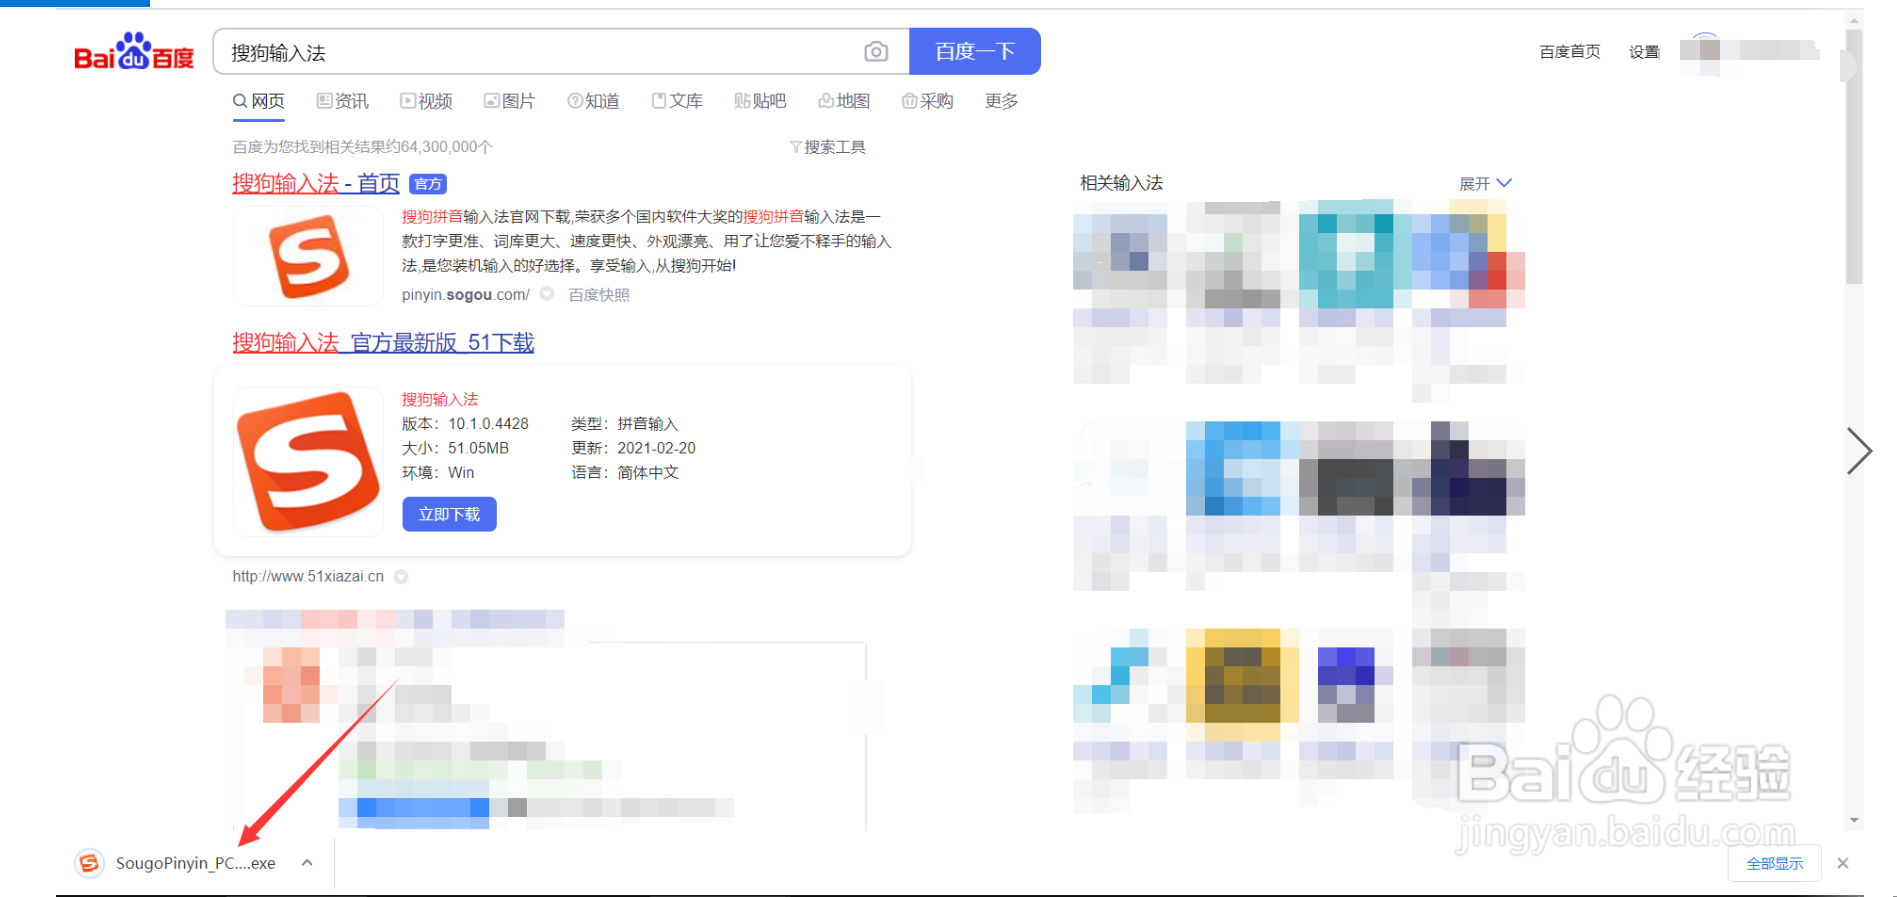Click 环境: Win text
Viewport: 1897px width, 897px height.
[x=438, y=472]
